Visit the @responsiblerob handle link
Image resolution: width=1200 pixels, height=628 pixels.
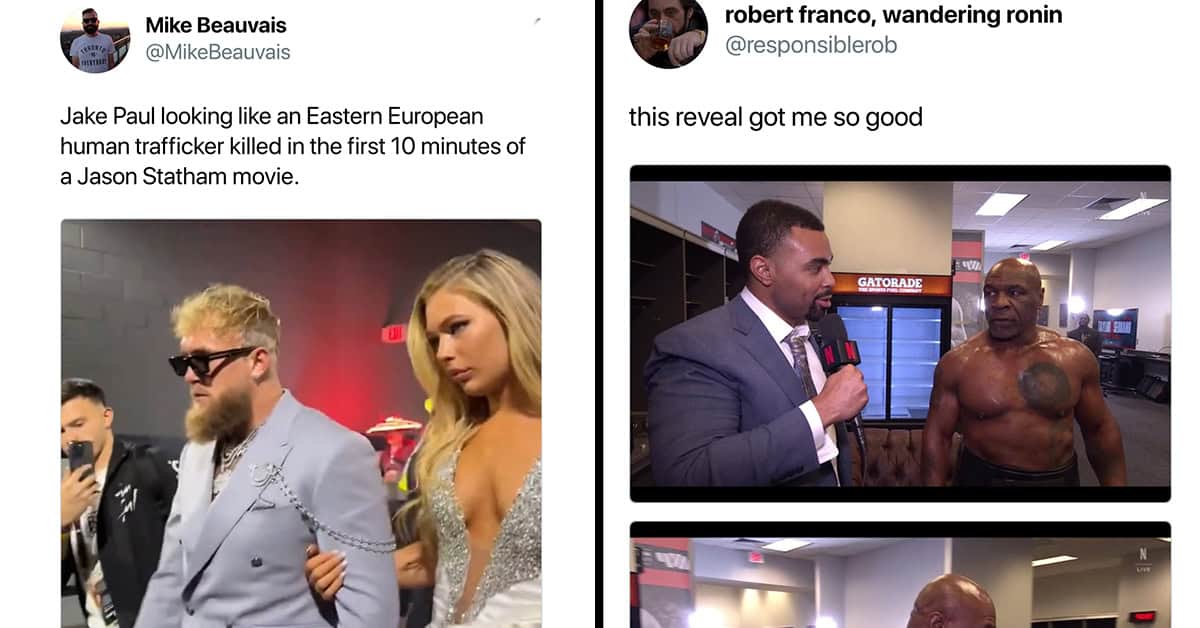(811, 45)
